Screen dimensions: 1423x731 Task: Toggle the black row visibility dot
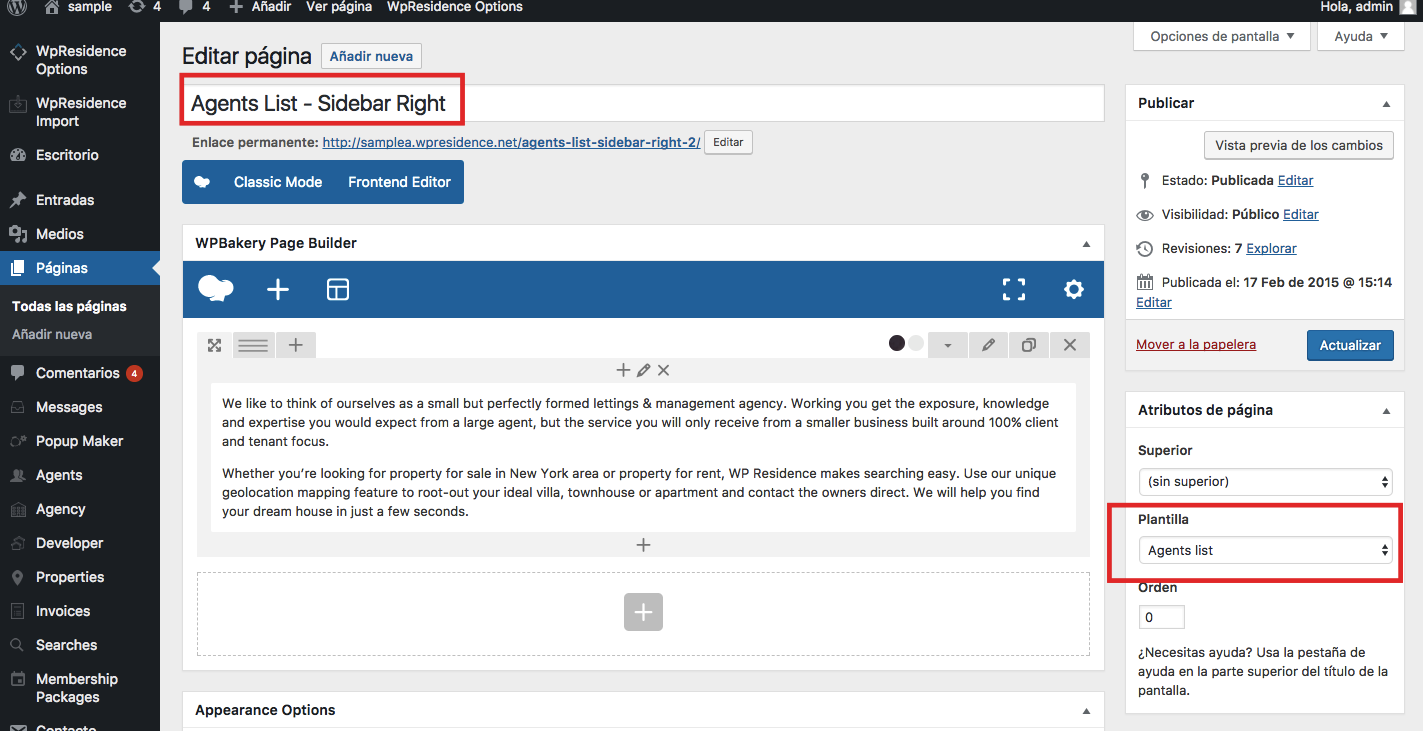click(897, 342)
